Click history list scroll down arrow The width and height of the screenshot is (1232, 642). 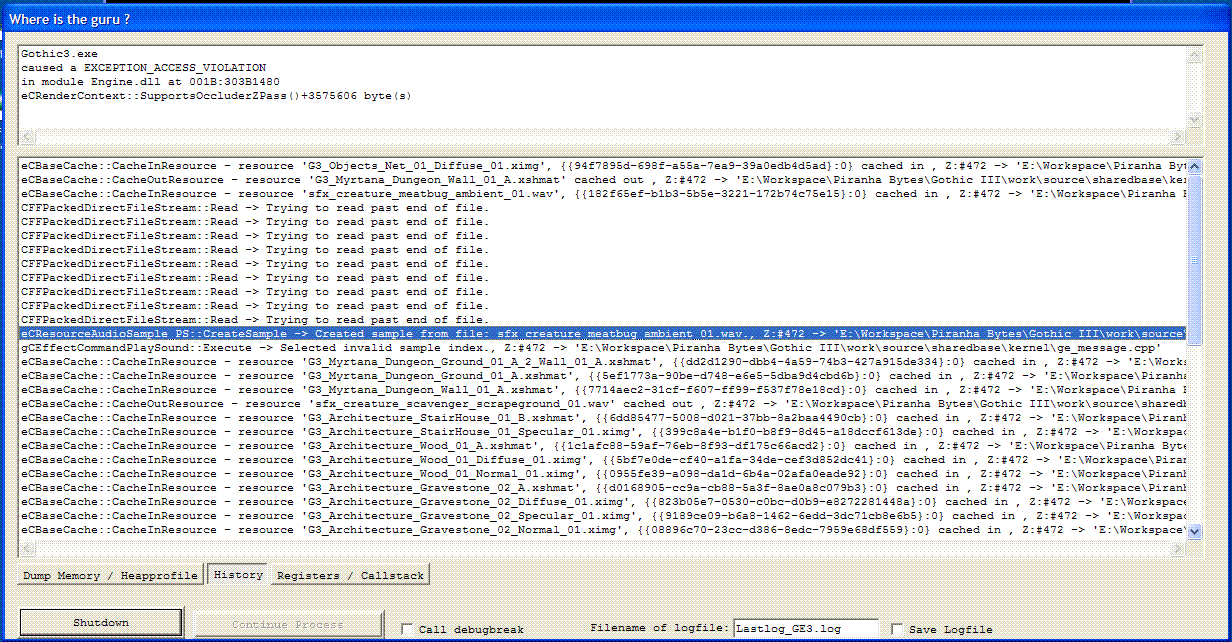click(1194, 531)
